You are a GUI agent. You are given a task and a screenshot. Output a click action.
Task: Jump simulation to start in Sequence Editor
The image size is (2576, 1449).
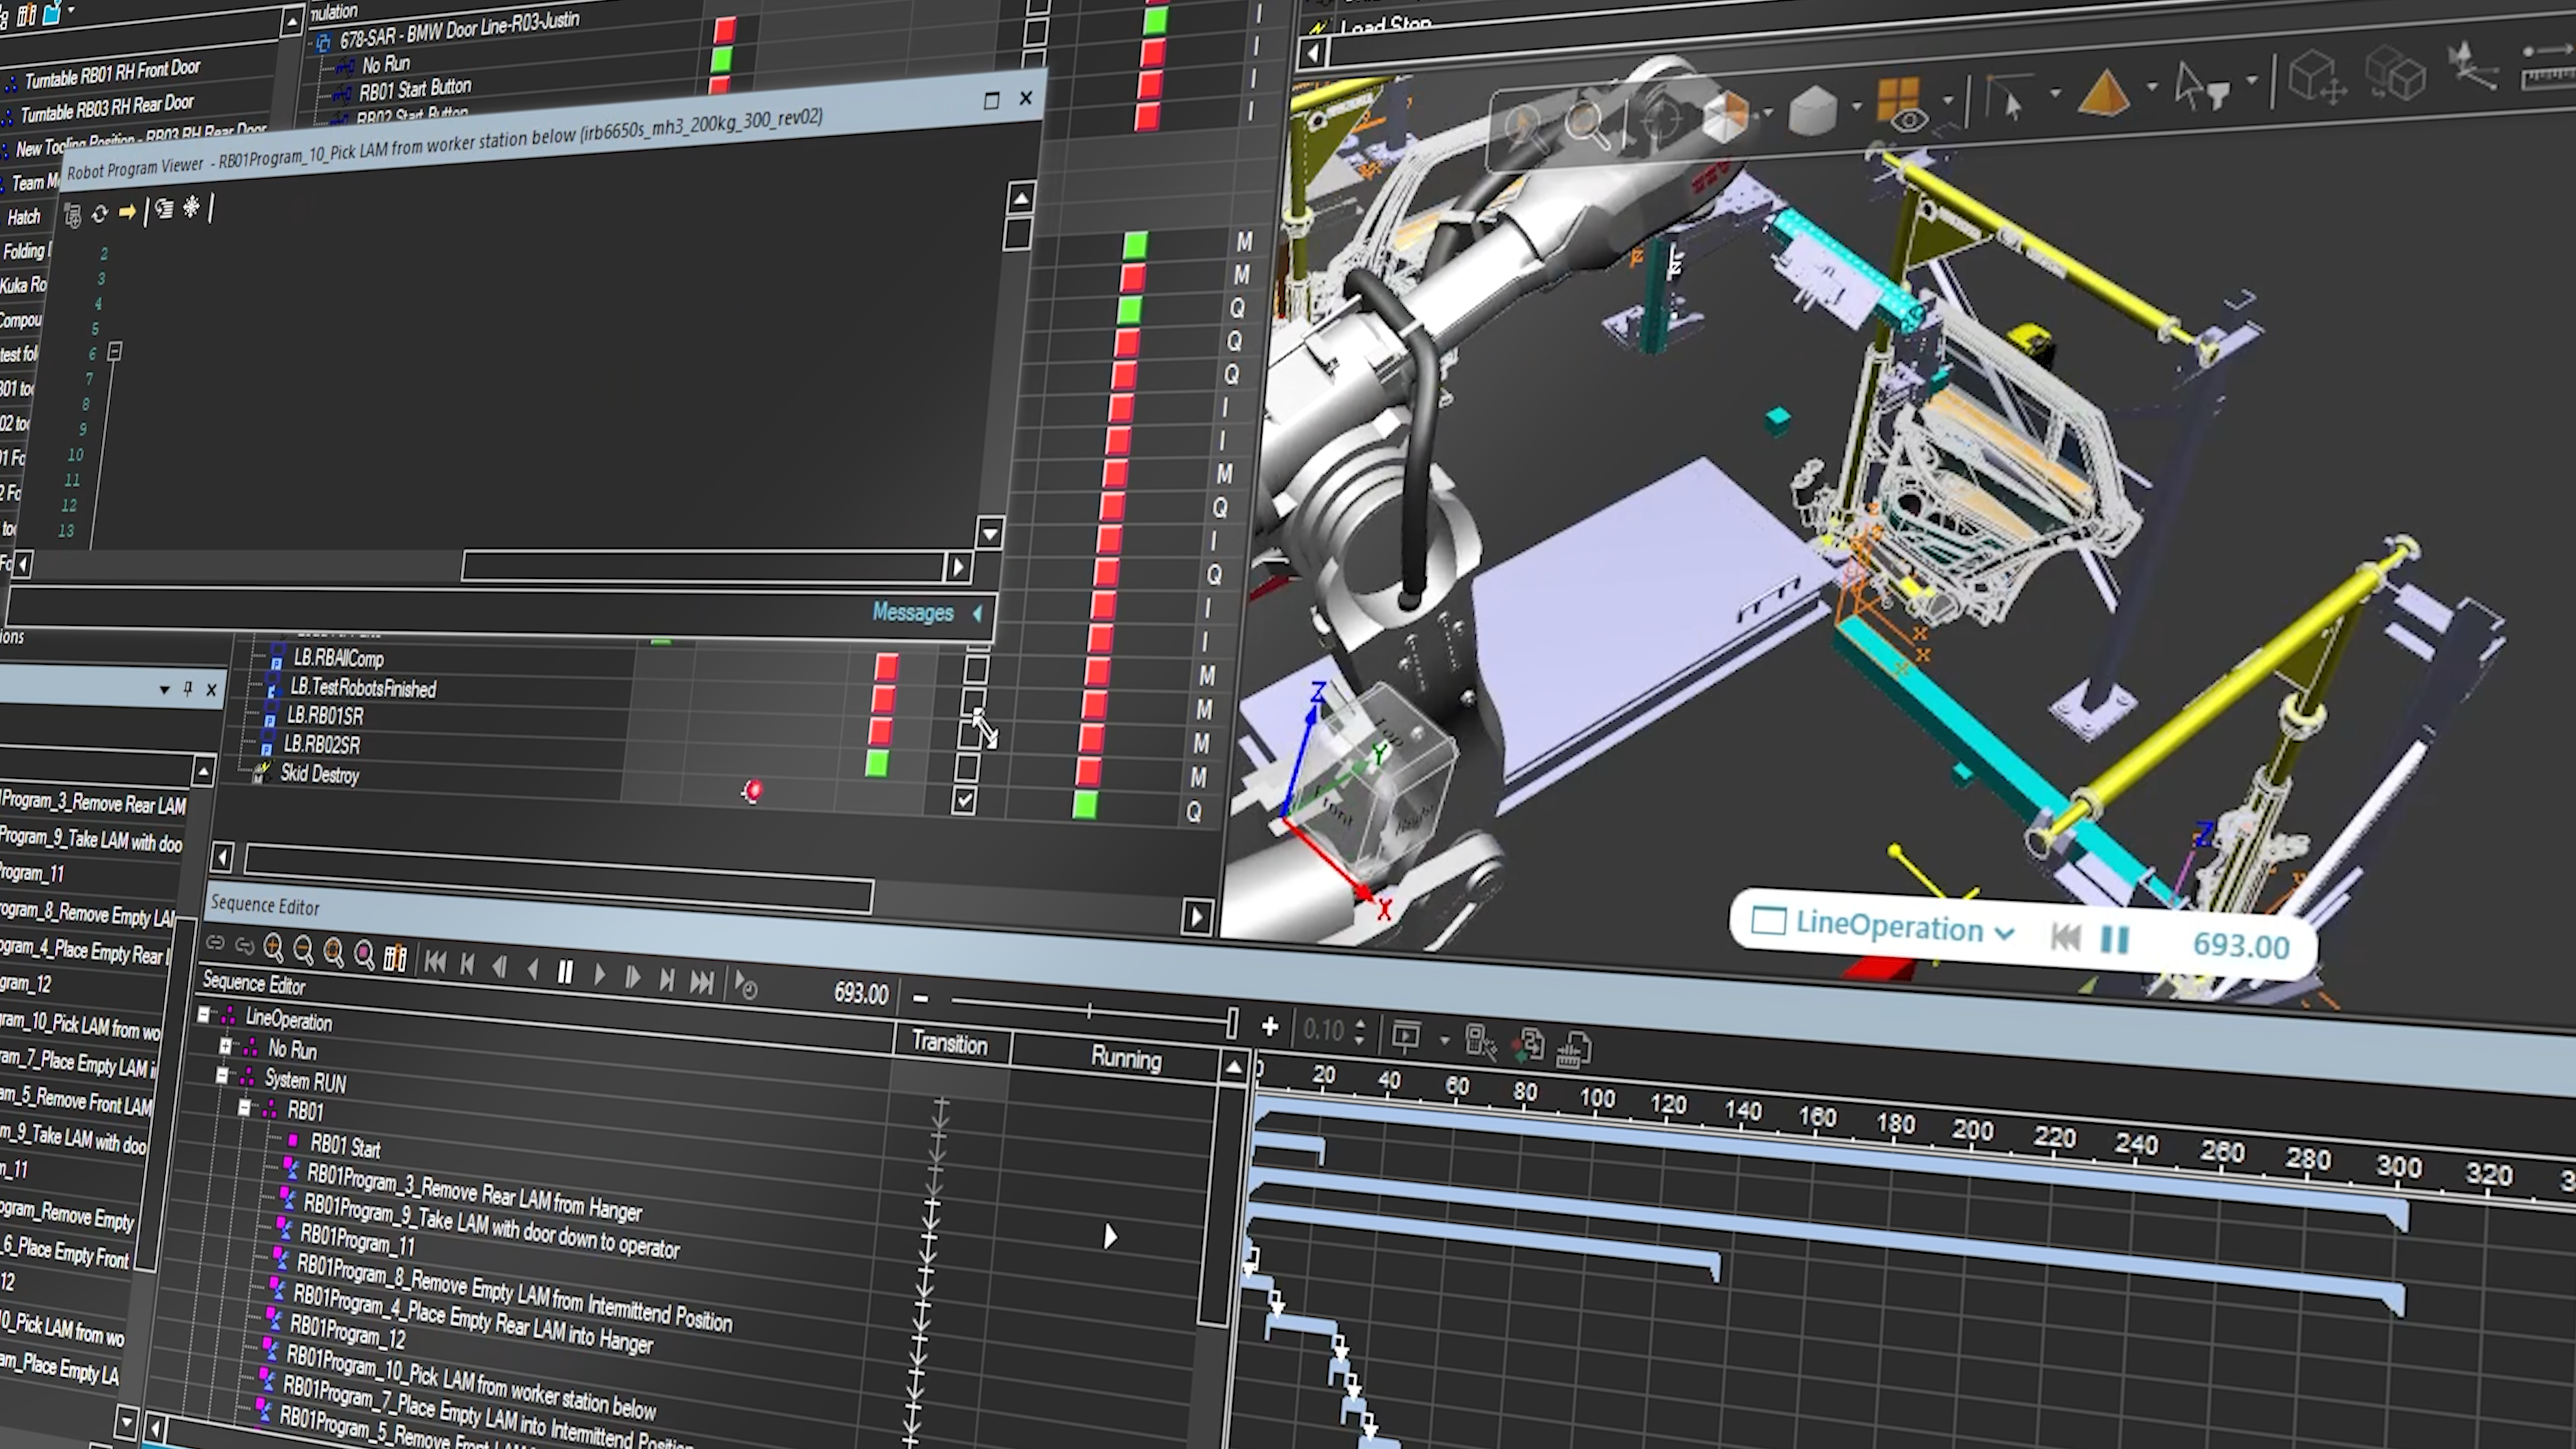click(x=435, y=963)
